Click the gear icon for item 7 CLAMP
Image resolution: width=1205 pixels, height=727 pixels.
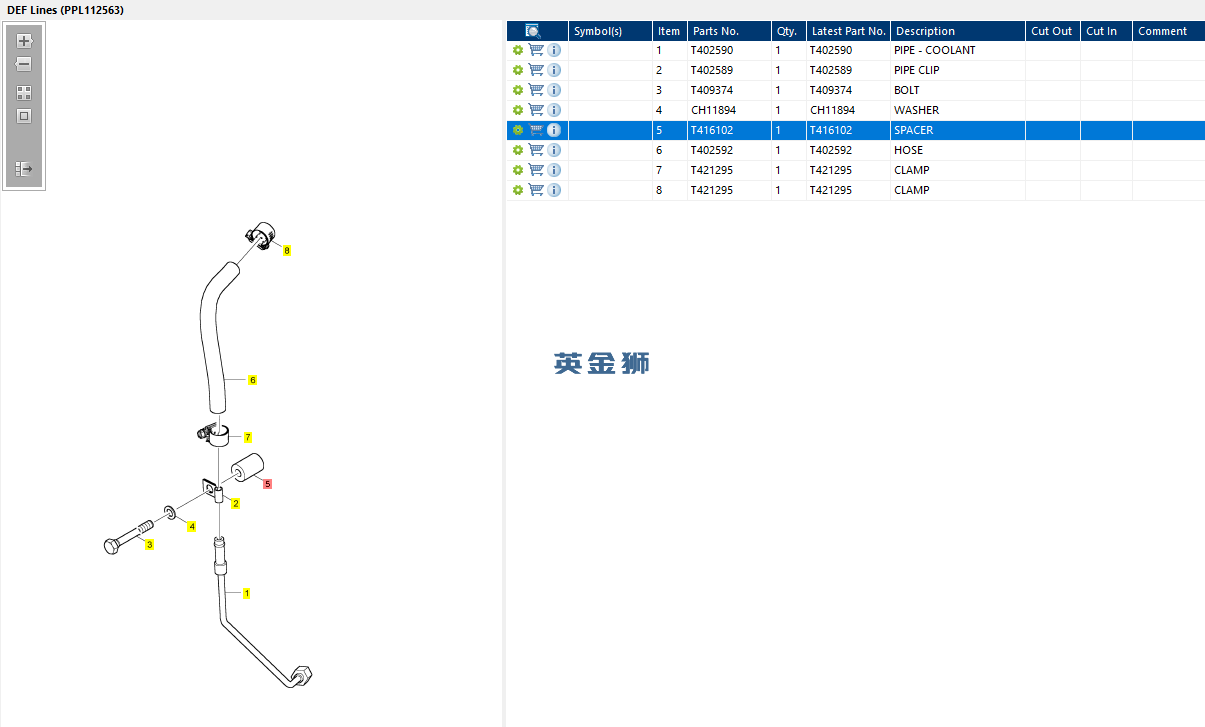[x=518, y=170]
